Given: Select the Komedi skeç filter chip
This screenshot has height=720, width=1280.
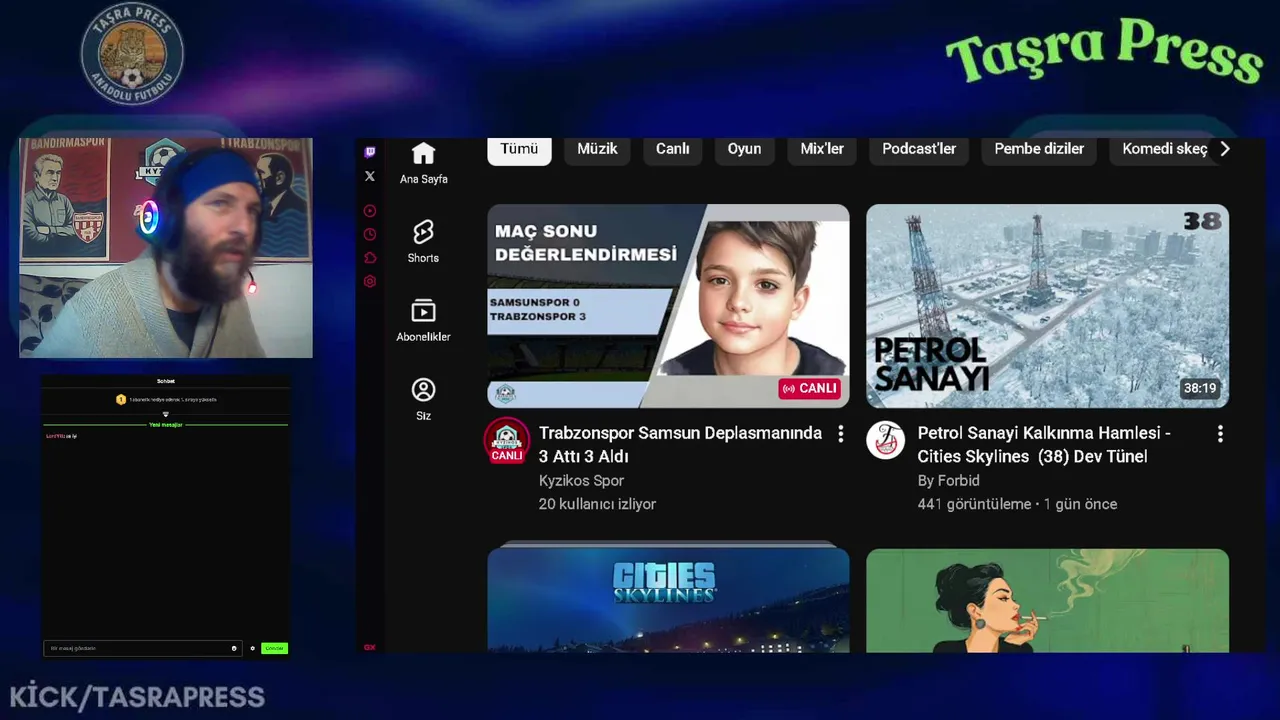Looking at the screenshot, I should click(x=1164, y=149).
